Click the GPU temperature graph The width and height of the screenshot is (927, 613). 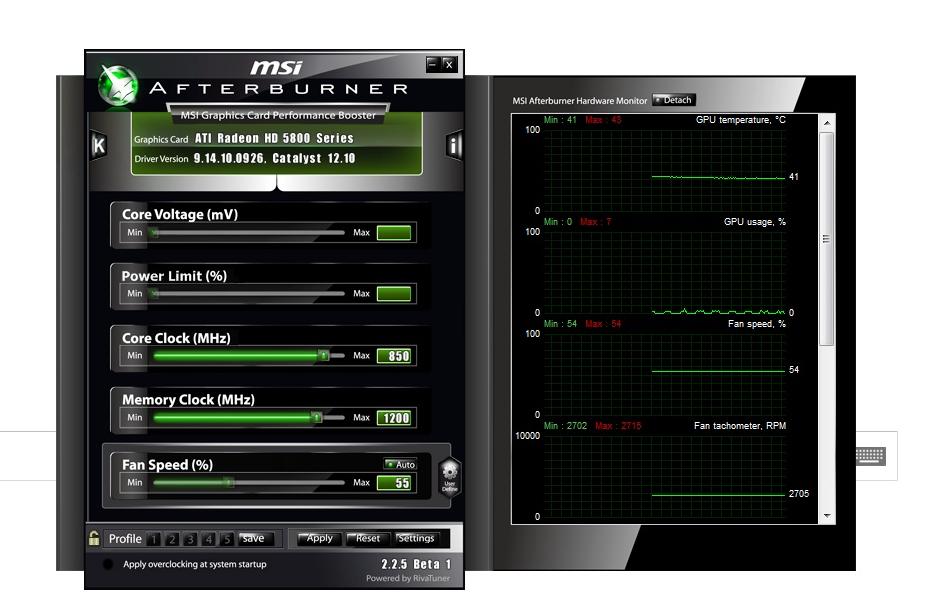click(664, 170)
